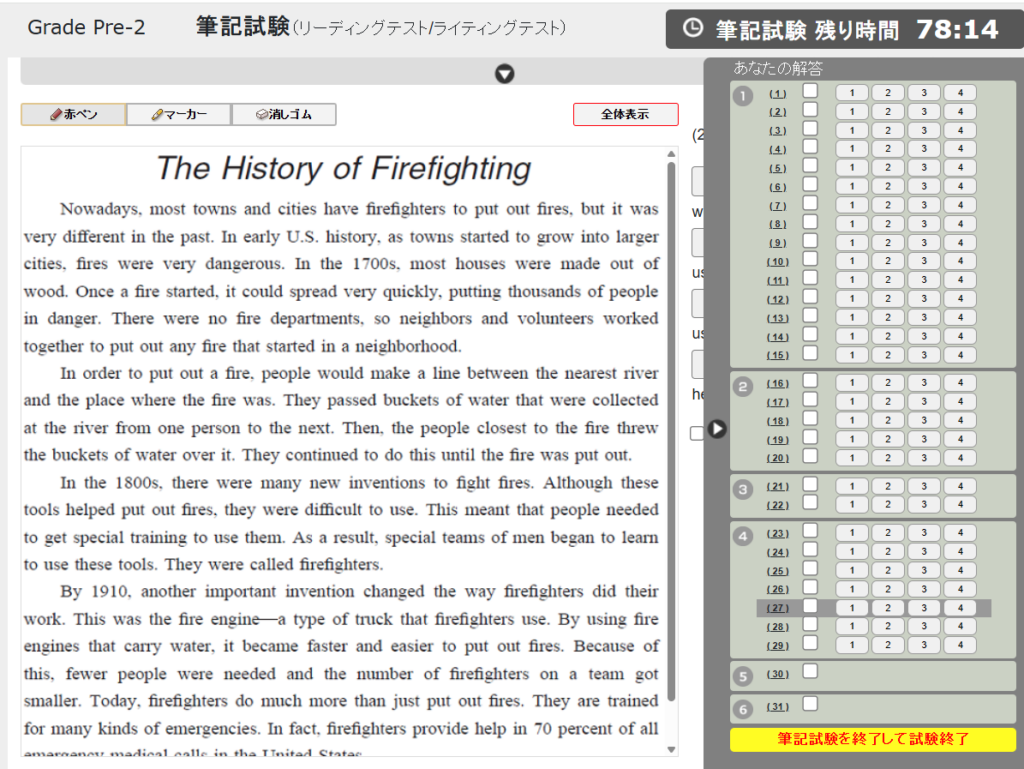Select the red pen (赤ペン) tool

[x=74, y=115]
